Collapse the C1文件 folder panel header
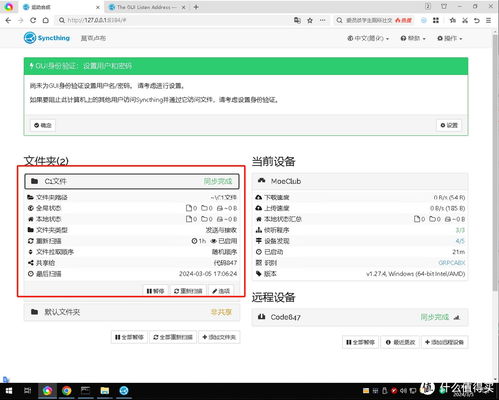The image size is (499, 400). tap(132, 181)
